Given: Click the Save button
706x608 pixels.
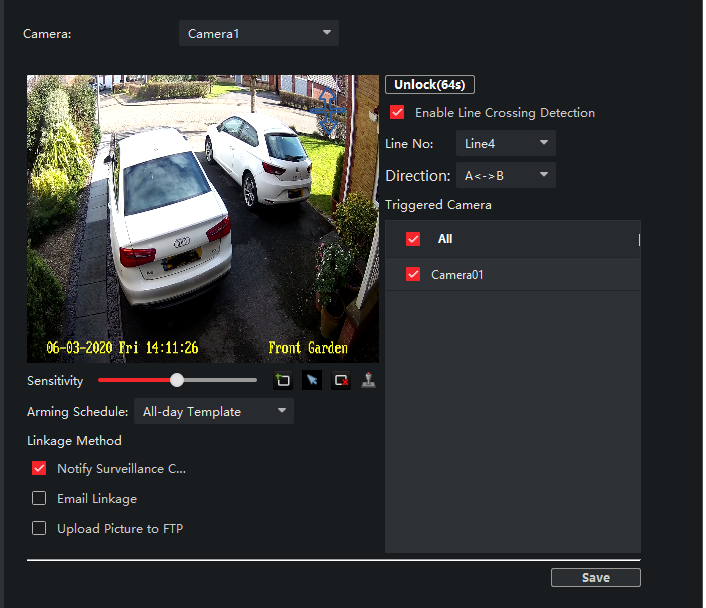Looking at the screenshot, I should (595, 577).
